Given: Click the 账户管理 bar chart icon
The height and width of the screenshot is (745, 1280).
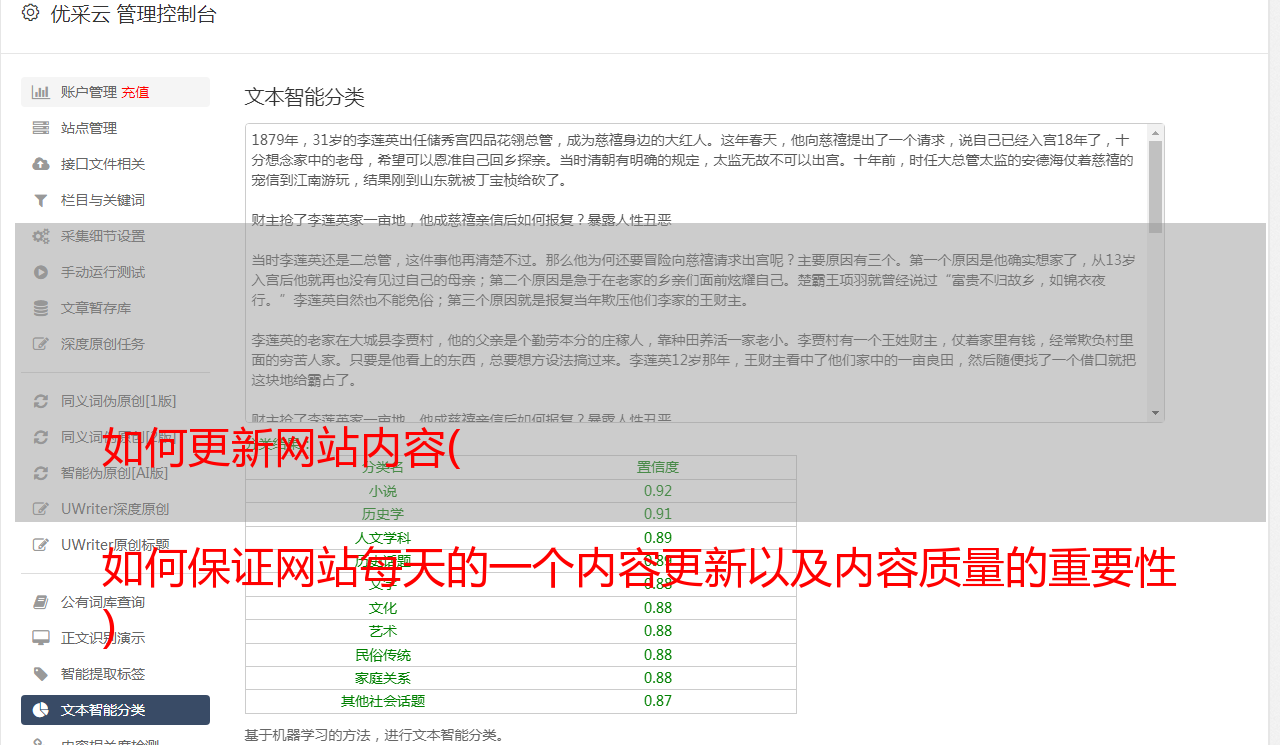Looking at the screenshot, I should (41, 92).
